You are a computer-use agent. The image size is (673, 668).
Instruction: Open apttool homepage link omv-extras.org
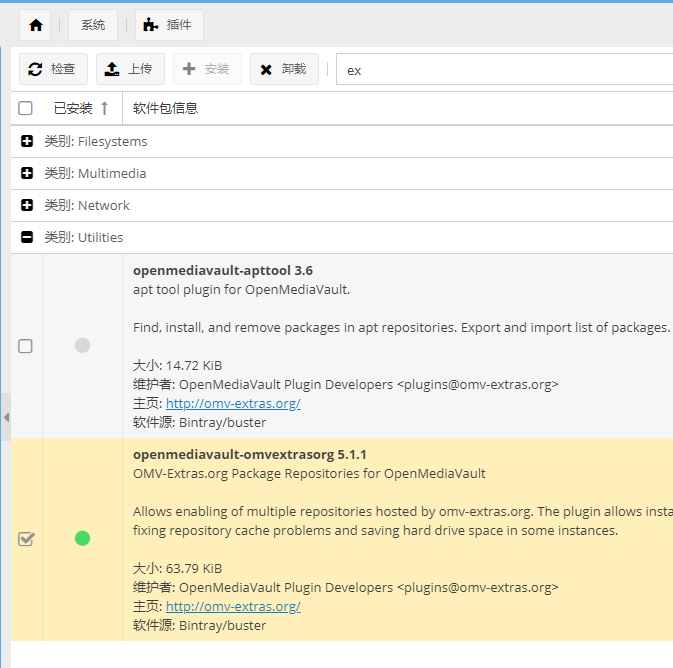coord(233,404)
